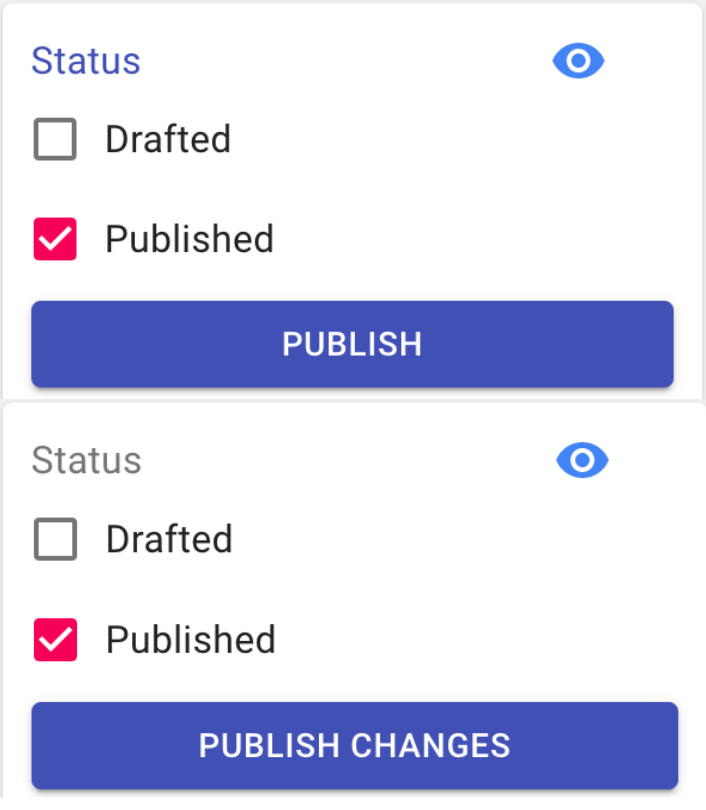Select the blue Status heading text
The image size is (706, 810).
[x=86, y=61]
